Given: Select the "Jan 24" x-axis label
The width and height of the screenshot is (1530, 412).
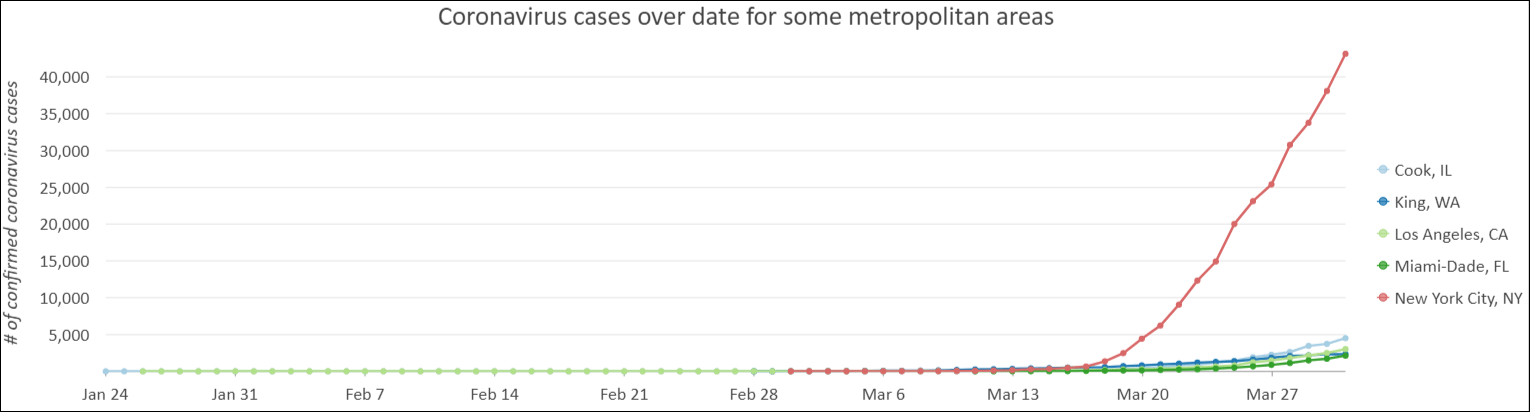Looking at the screenshot, I should [105, 395].
